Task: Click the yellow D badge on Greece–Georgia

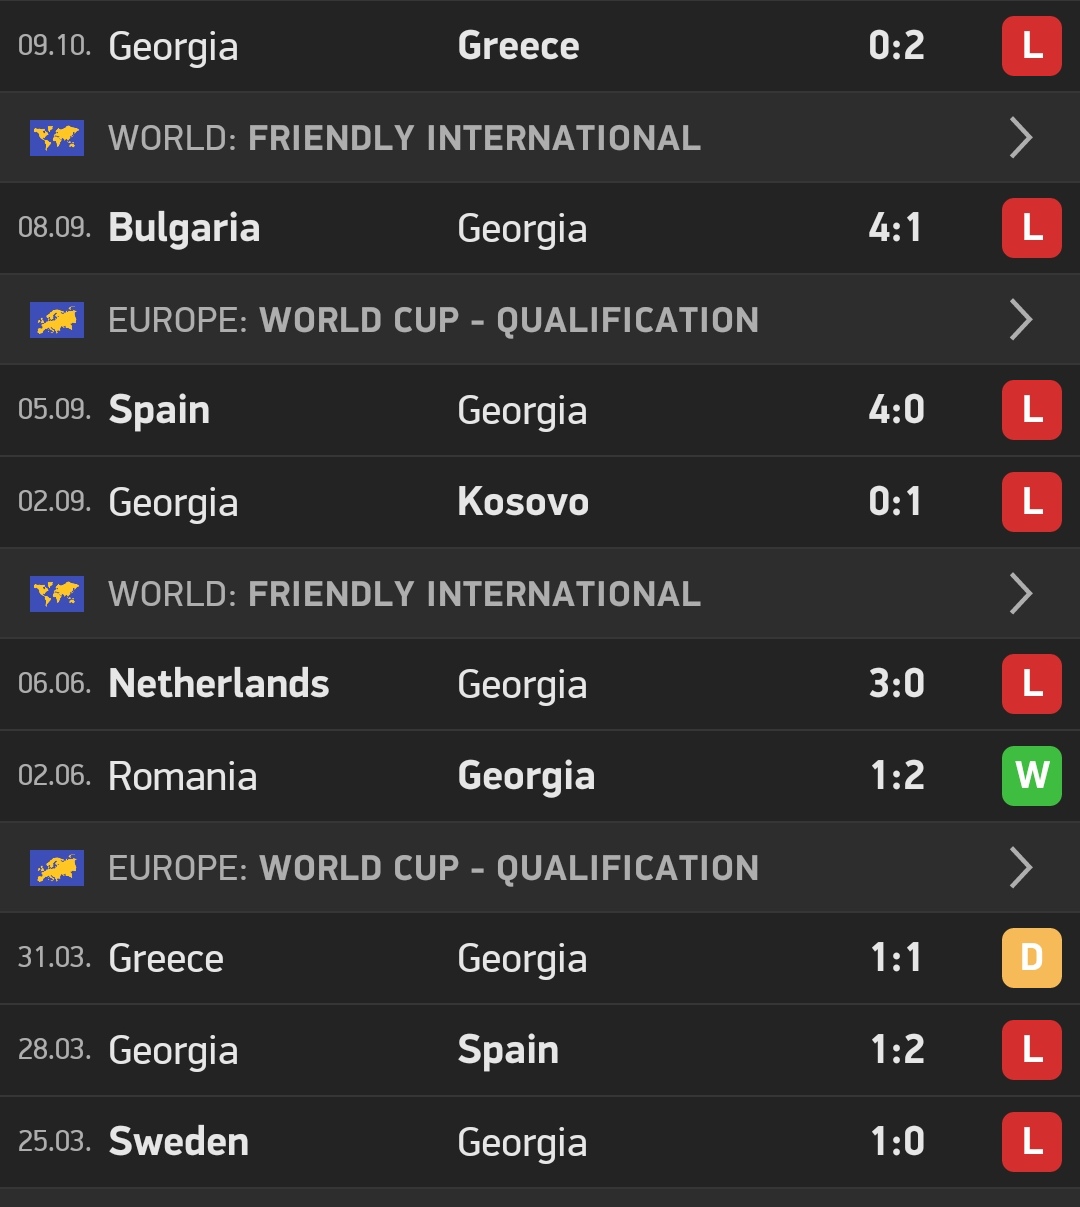Action: pyautogui.click(x=1031, y=958)
